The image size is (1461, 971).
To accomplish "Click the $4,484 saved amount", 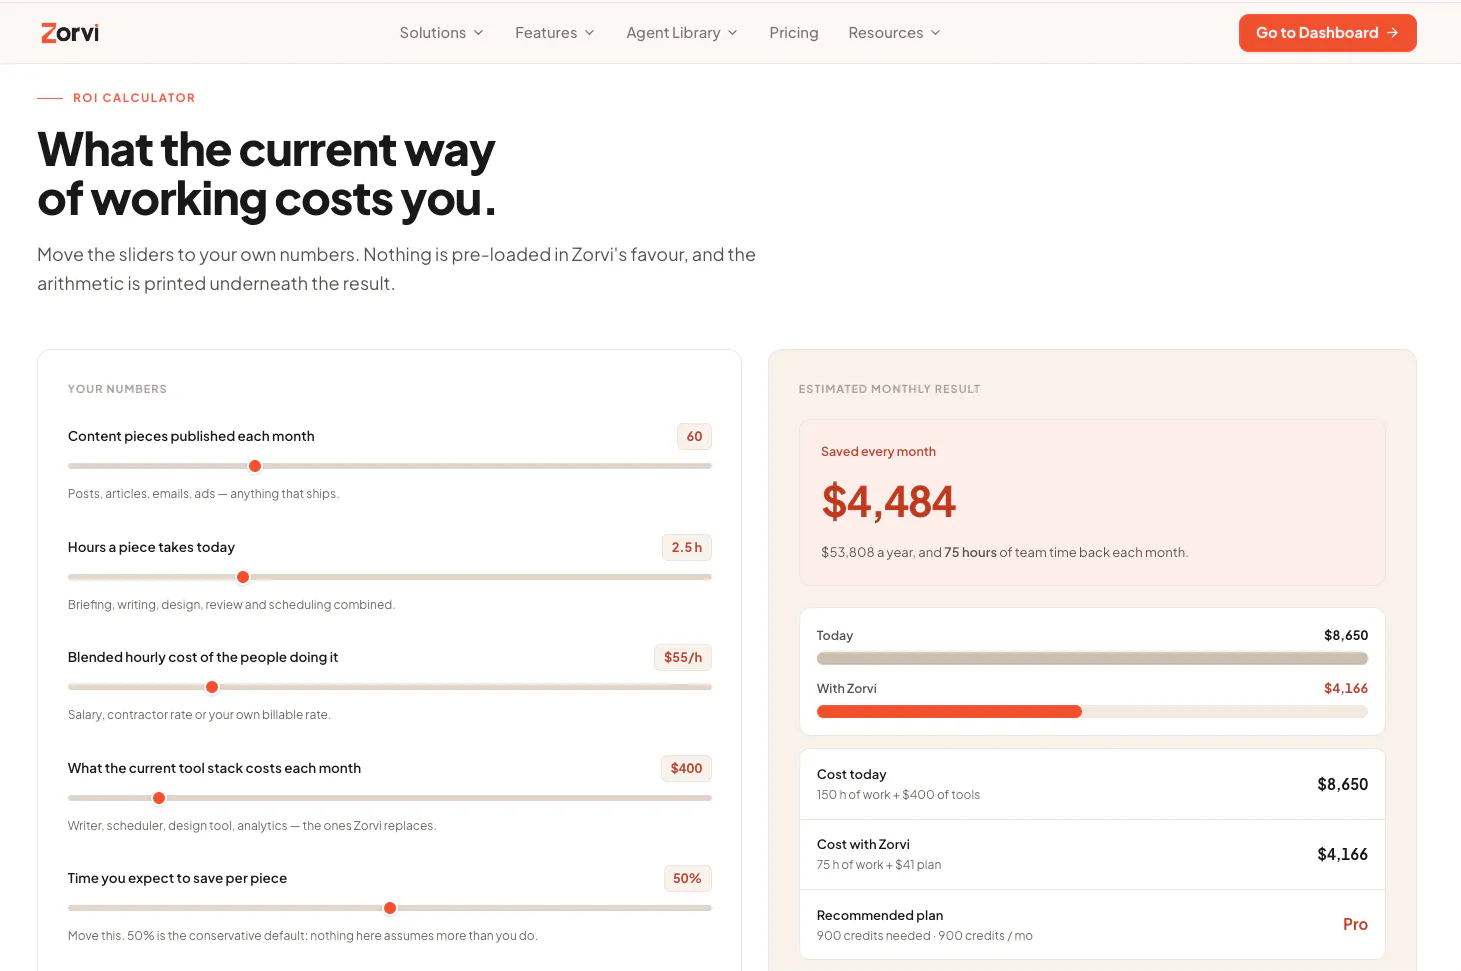I will 889,502.
